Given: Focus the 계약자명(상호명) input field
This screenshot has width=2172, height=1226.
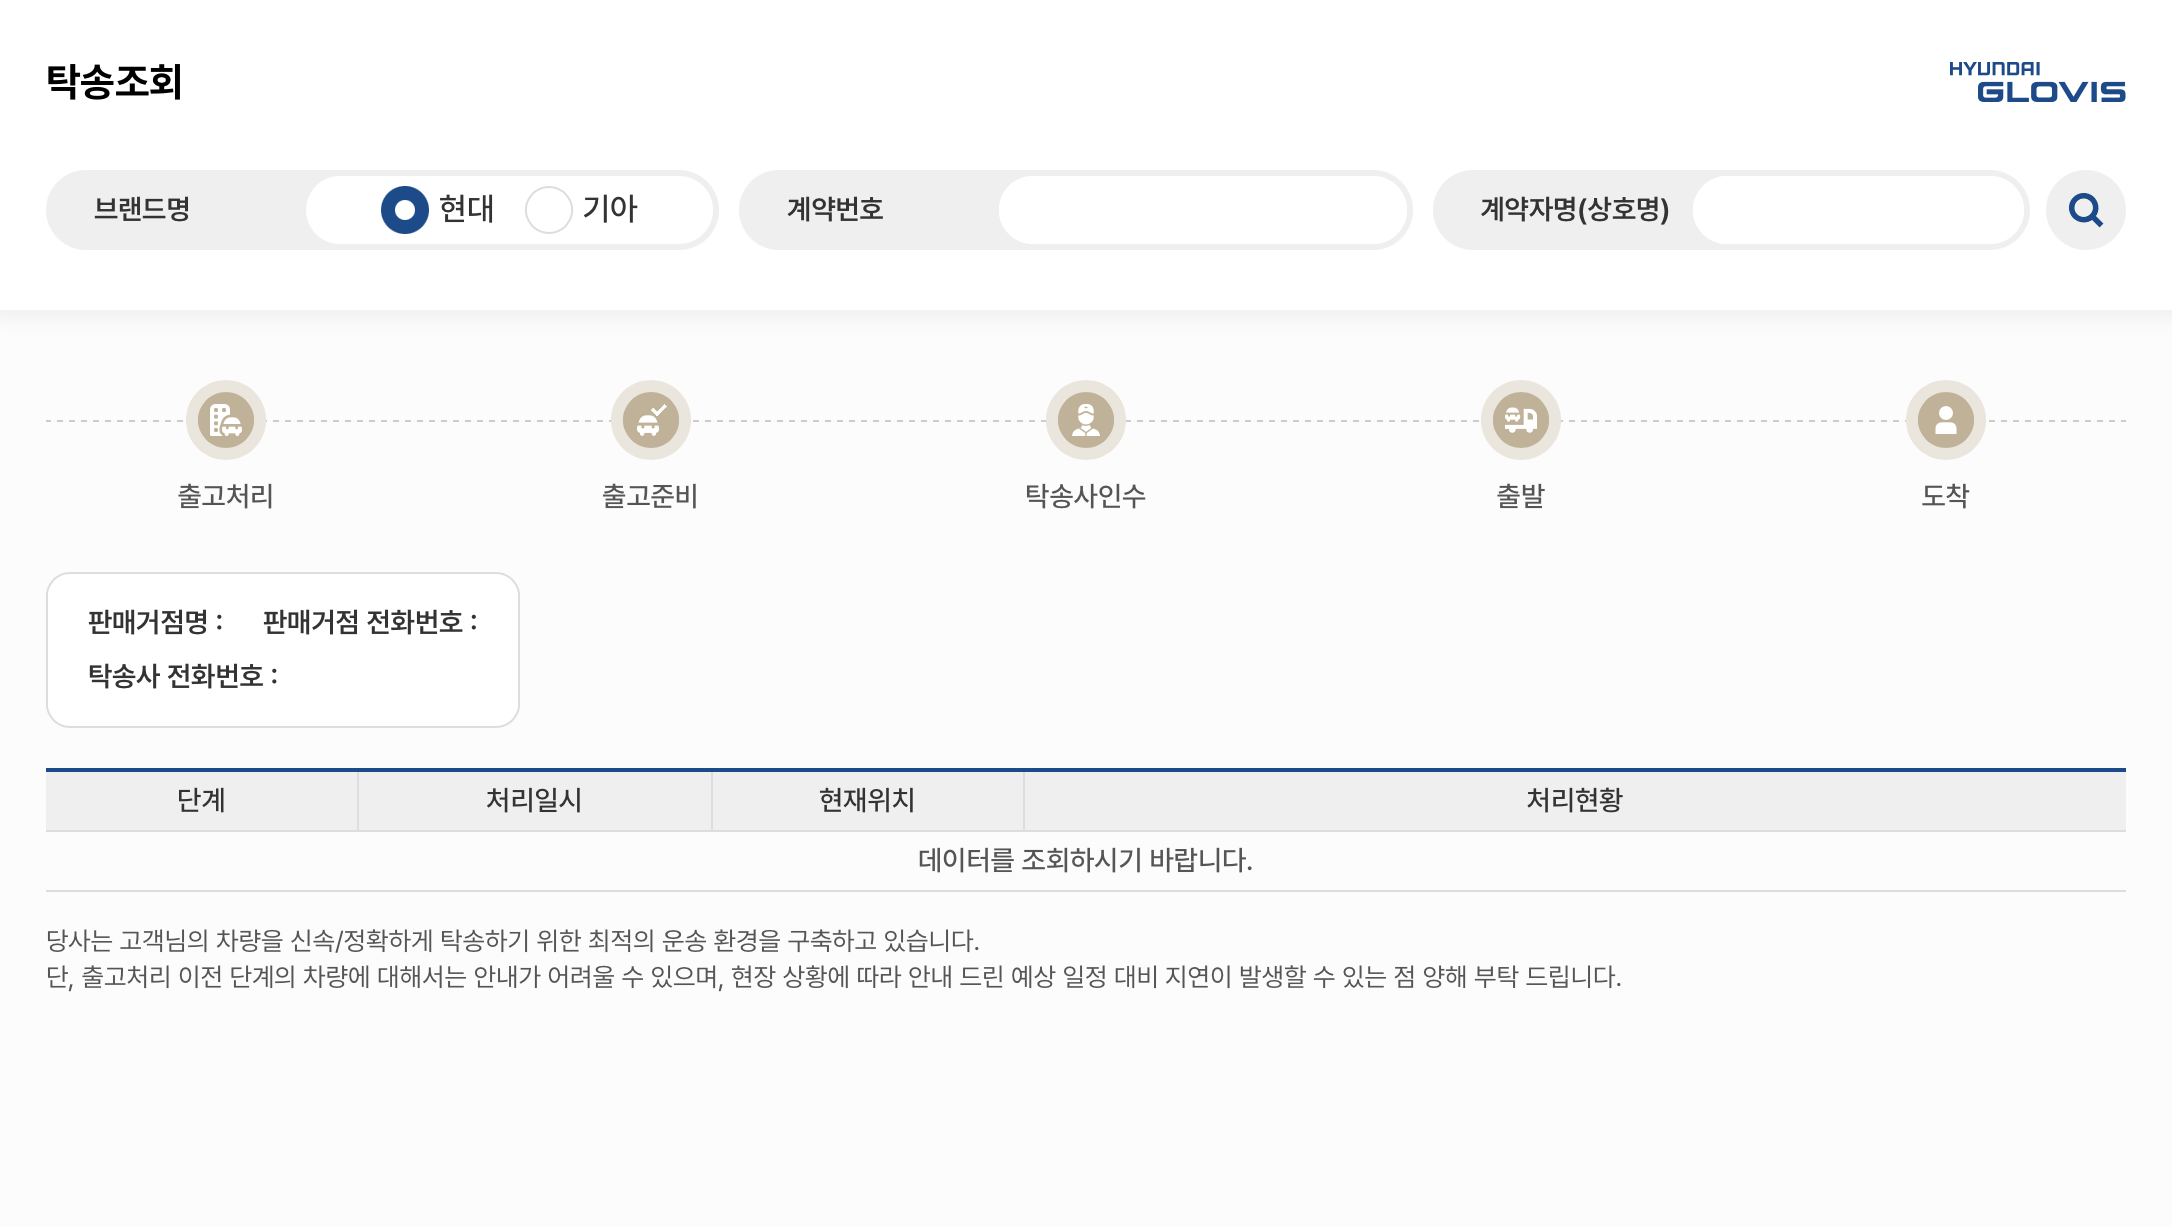Looking at the screenshot, I should 1858,210.
